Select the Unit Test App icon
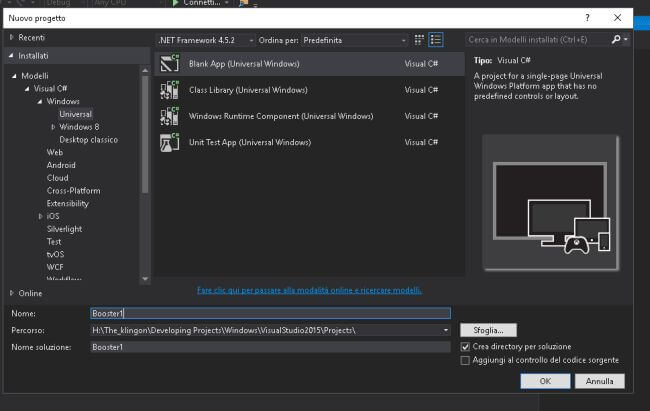 click(x=170, y=142)
